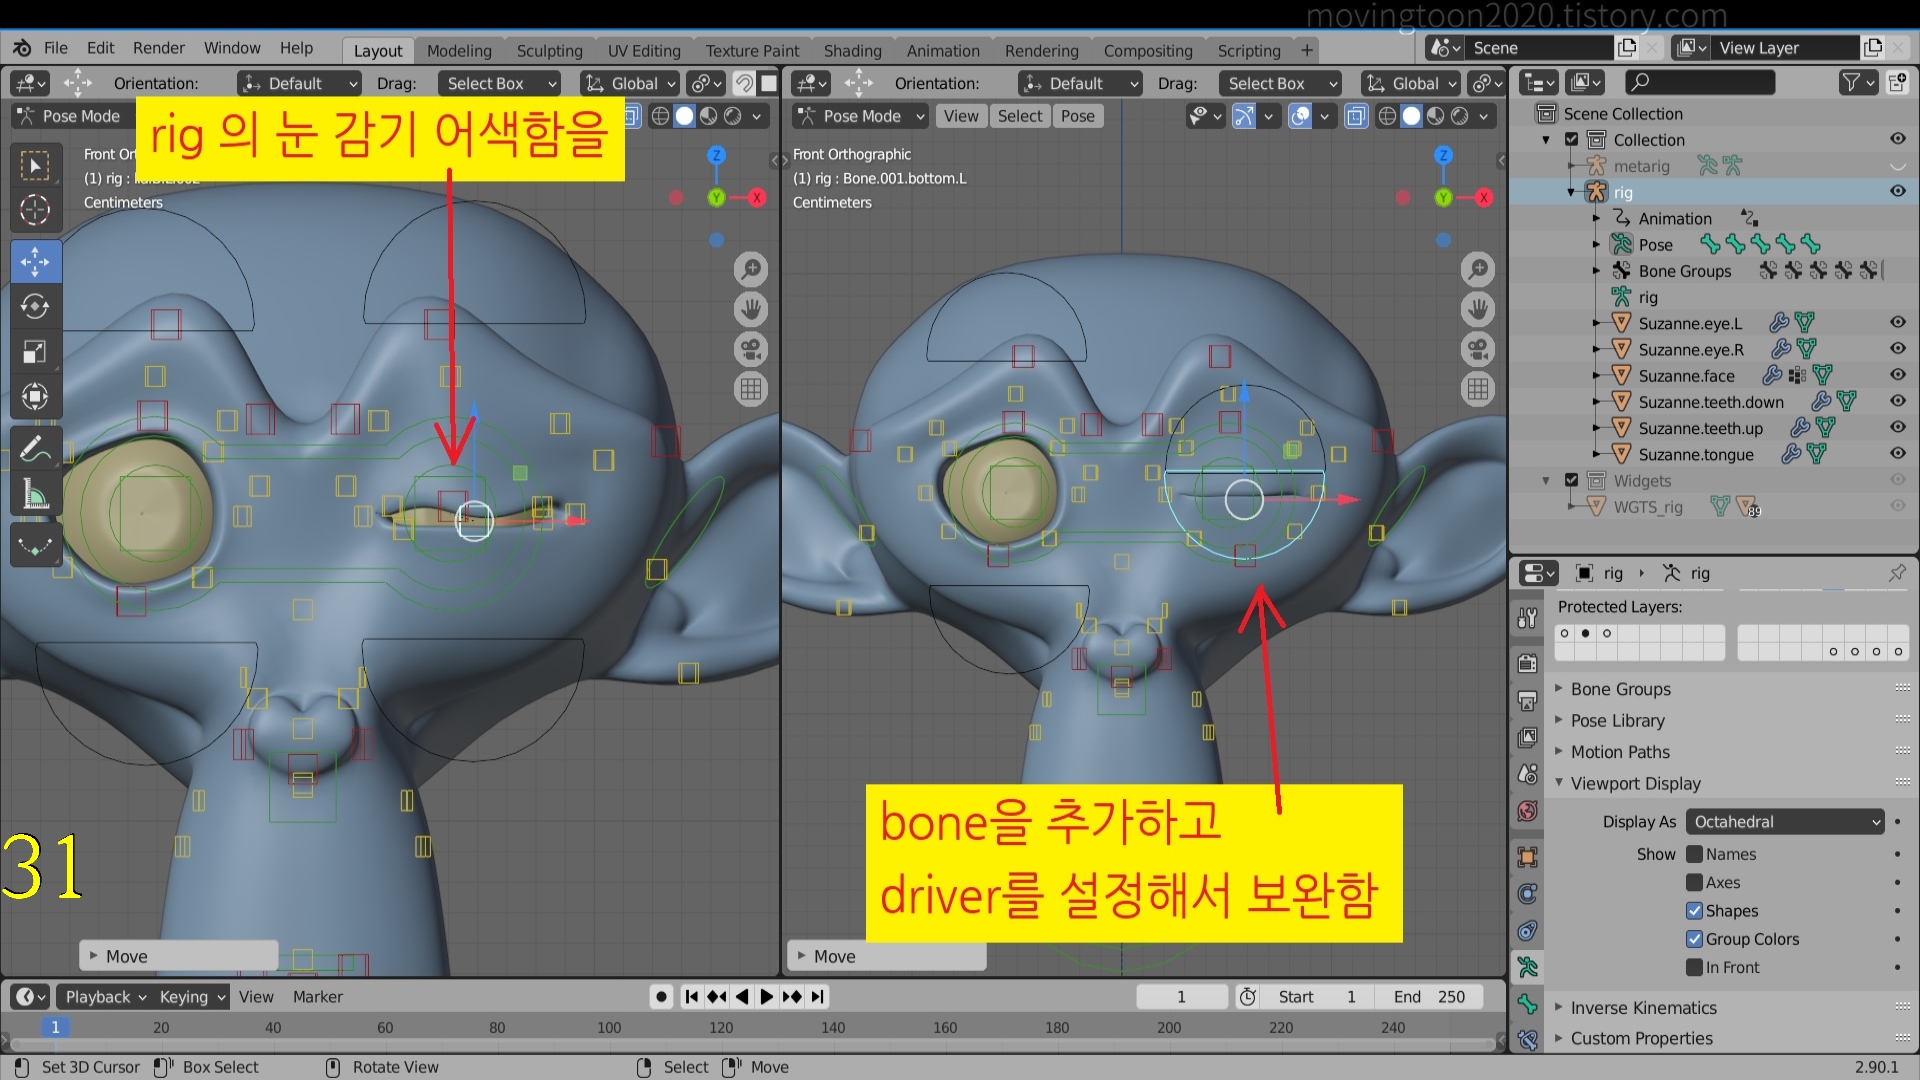Open right viewport Drag Select Box dropdown

1280,83
